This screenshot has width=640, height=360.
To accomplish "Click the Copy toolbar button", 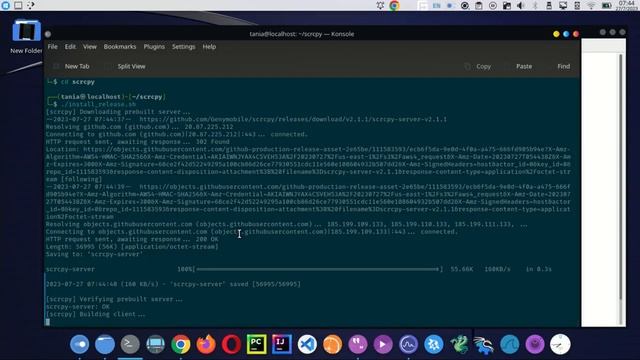I will click(478, 66).
